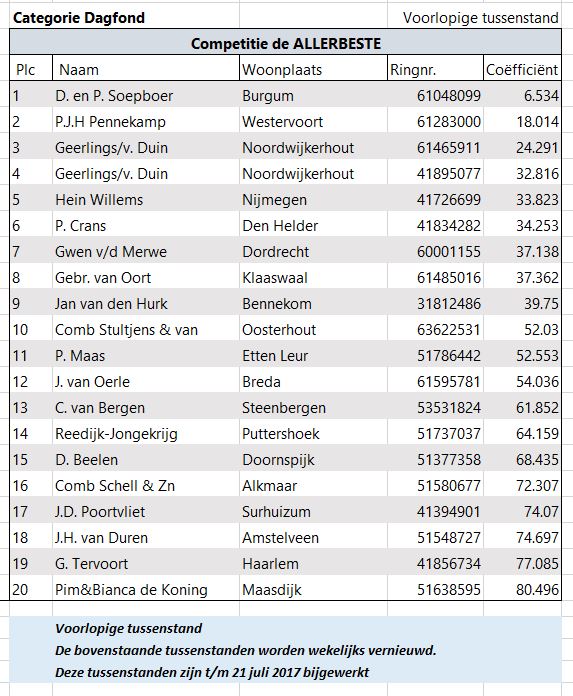
Task: Click the 'Den Helder' cell
Action: [313, 225]
